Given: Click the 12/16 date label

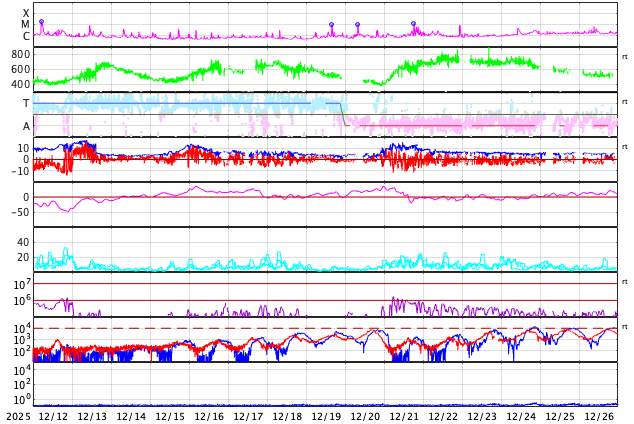Looking at the screenshot, I should (208, 416).
